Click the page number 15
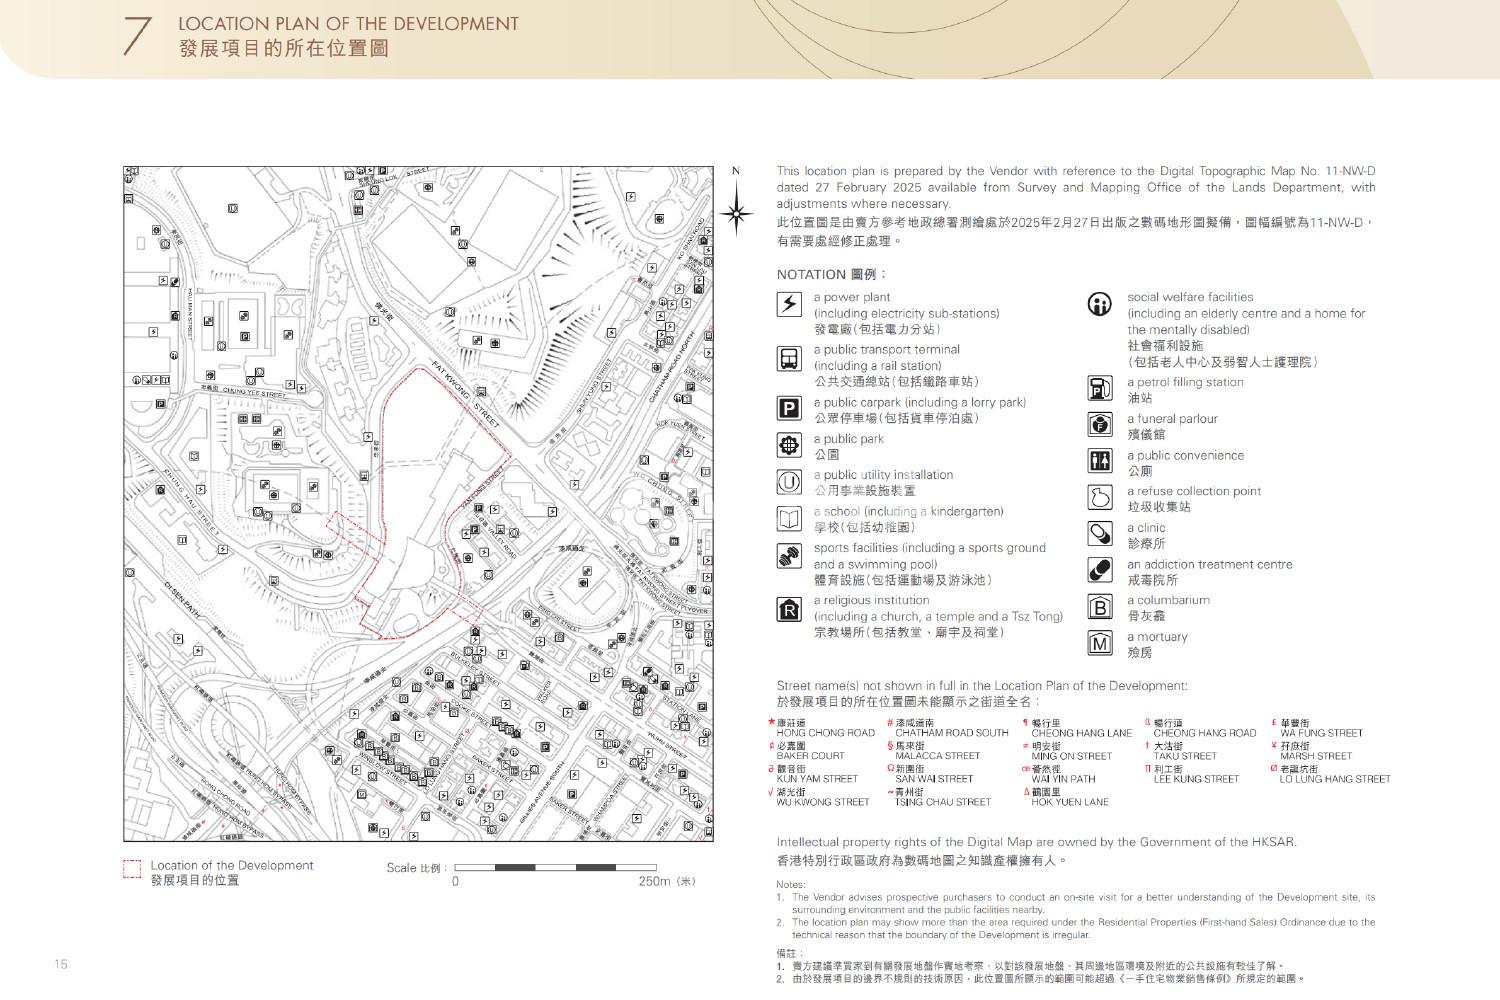Screen dimensions: 1500x1000 [x=61, y=965]
